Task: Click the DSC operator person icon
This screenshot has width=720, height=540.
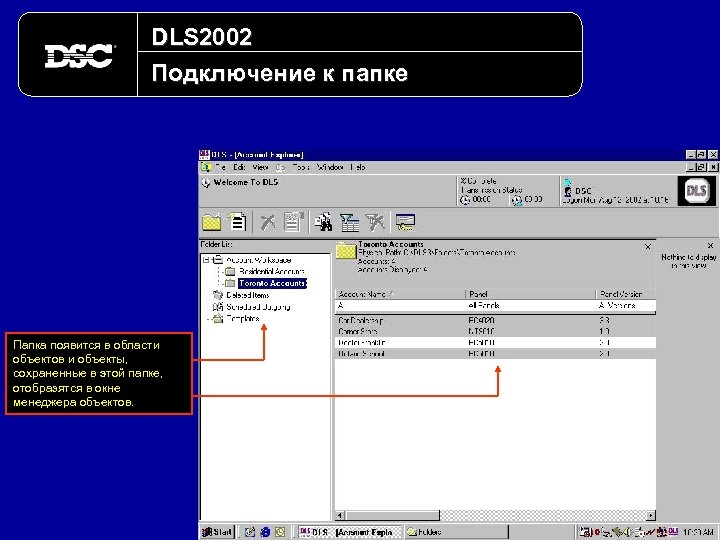Action: [568, 191]
